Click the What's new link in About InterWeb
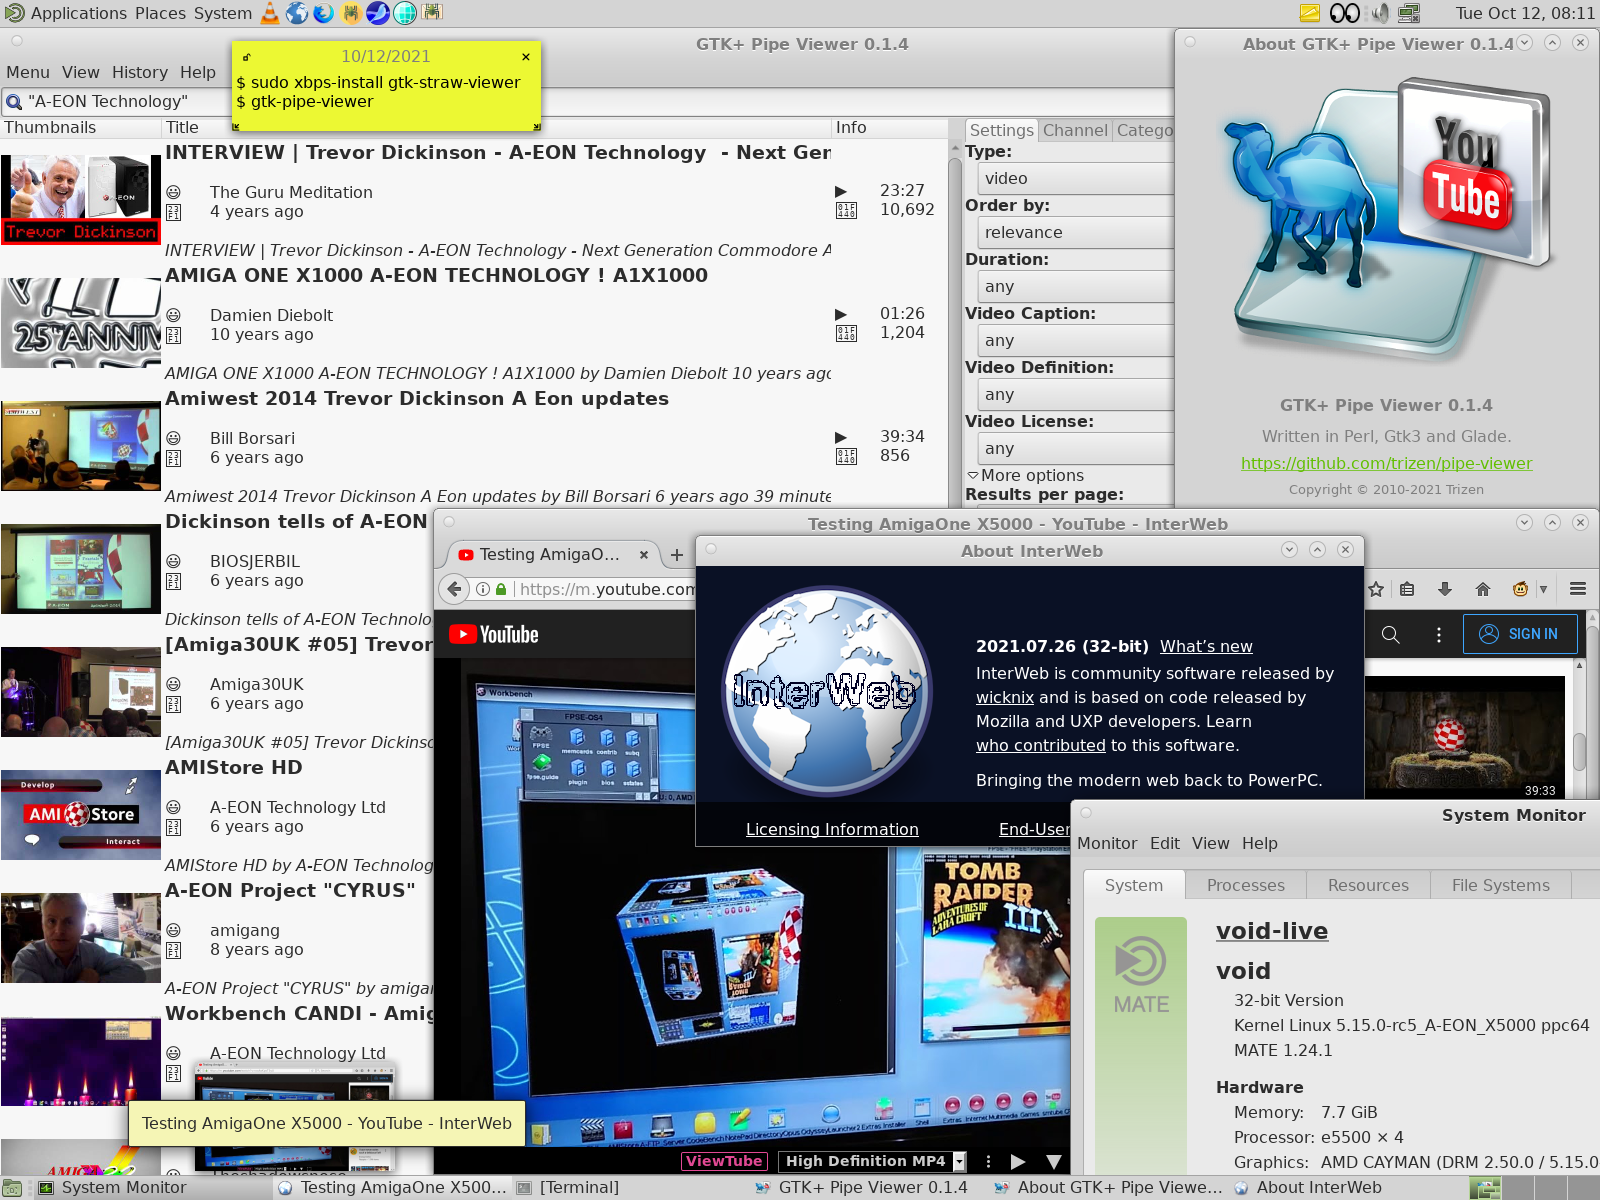 [x=1206, y=646]
